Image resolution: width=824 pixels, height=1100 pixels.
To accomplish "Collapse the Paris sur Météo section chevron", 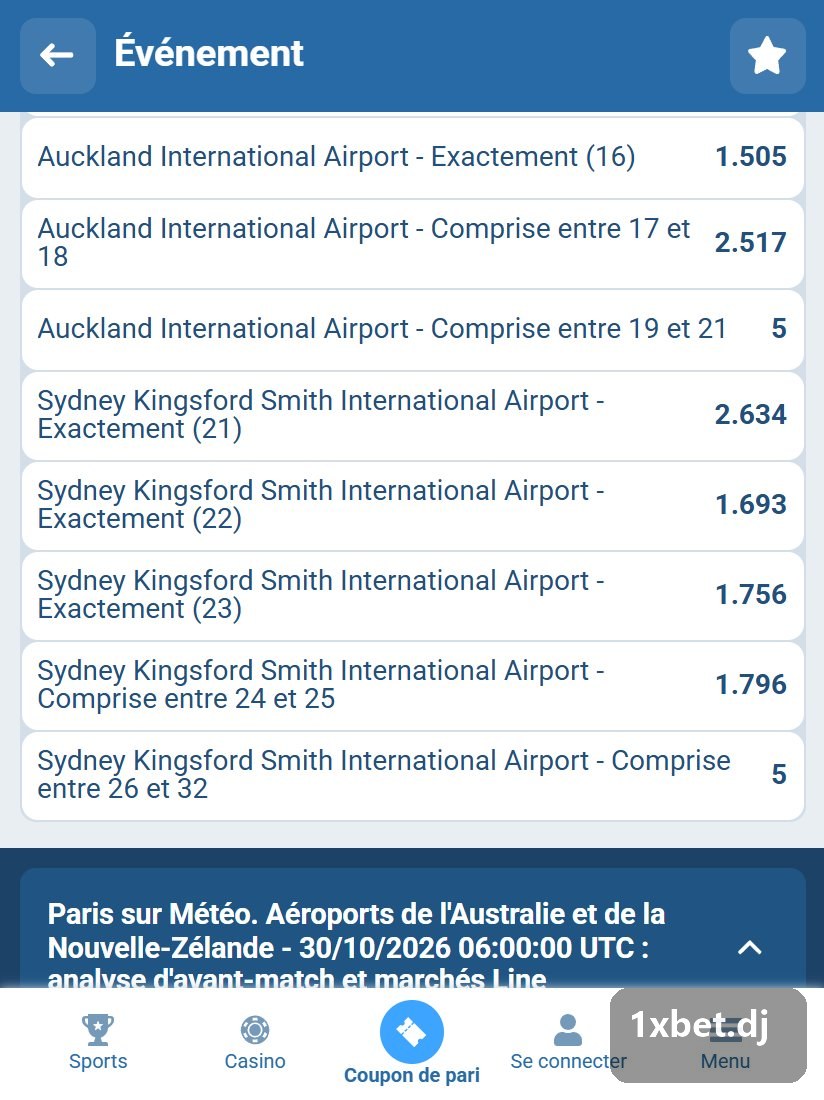I will pyautogui.click(x=750, y=948).
